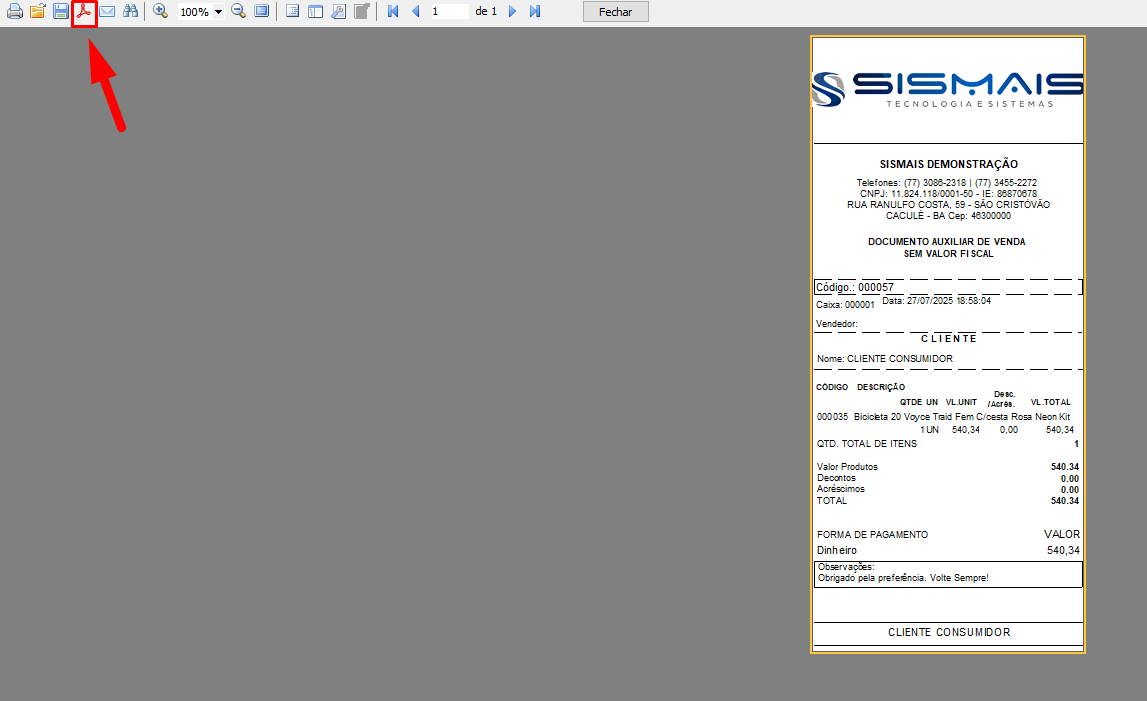
Task: Open page settings wrench icon
Action: (338, 12)
